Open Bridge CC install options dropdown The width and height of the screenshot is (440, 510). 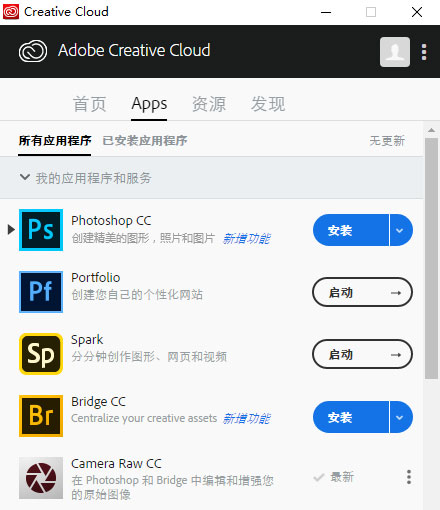401,417
